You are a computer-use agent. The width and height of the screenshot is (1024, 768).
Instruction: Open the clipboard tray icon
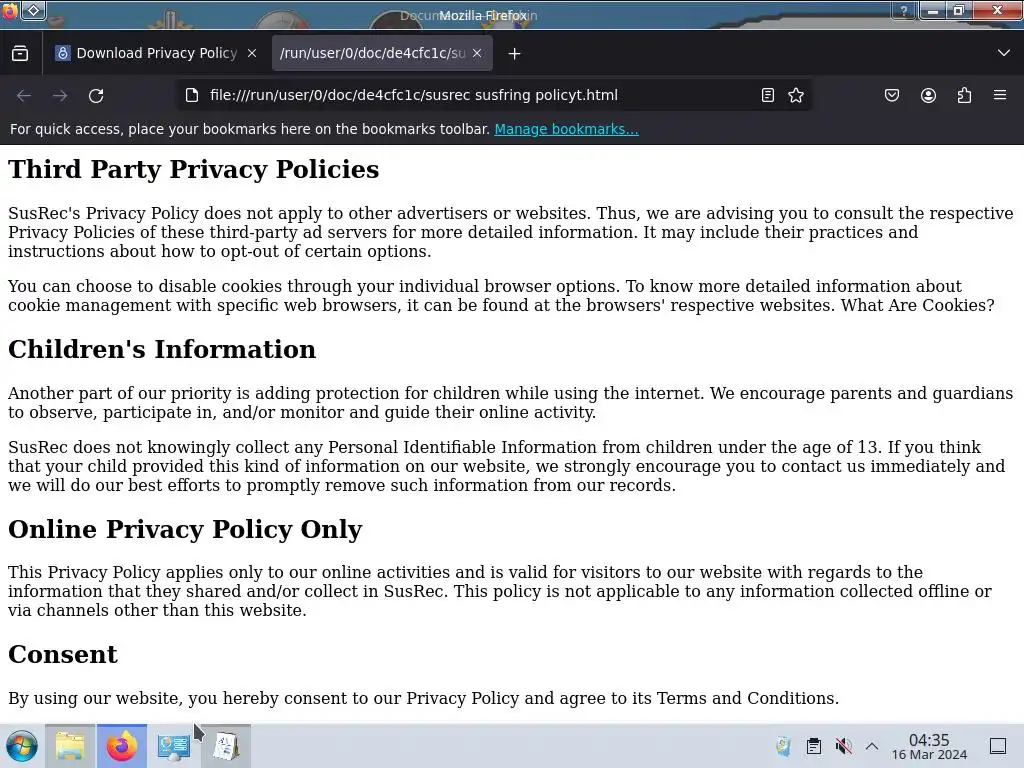[x=814, y=746]
